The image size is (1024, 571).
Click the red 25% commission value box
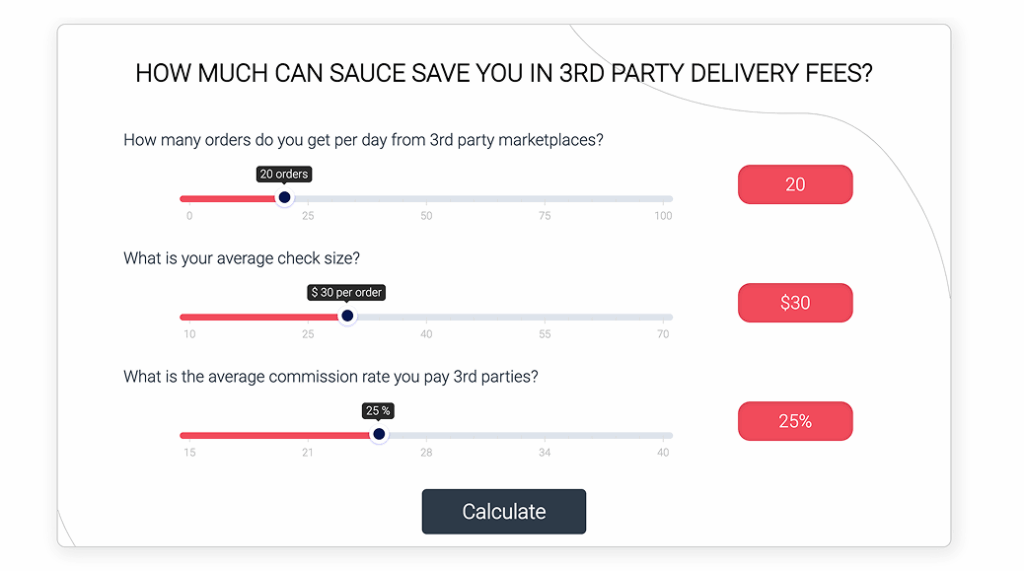tap(795, 421)
